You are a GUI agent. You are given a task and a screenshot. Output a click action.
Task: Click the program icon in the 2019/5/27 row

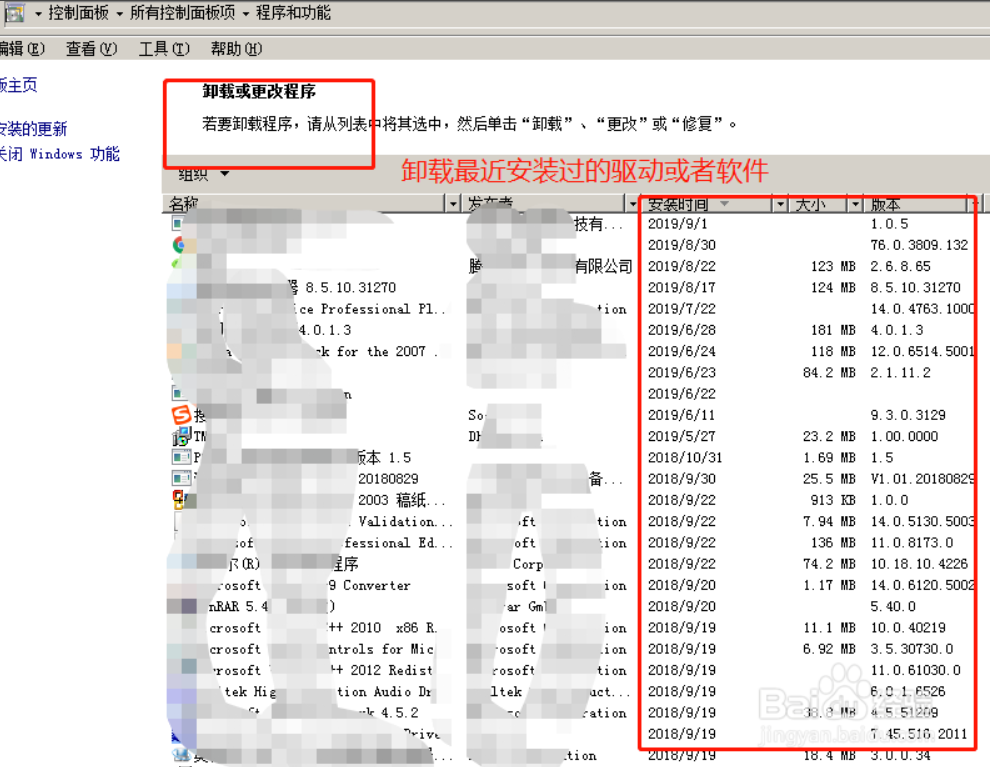pos(180,436)
